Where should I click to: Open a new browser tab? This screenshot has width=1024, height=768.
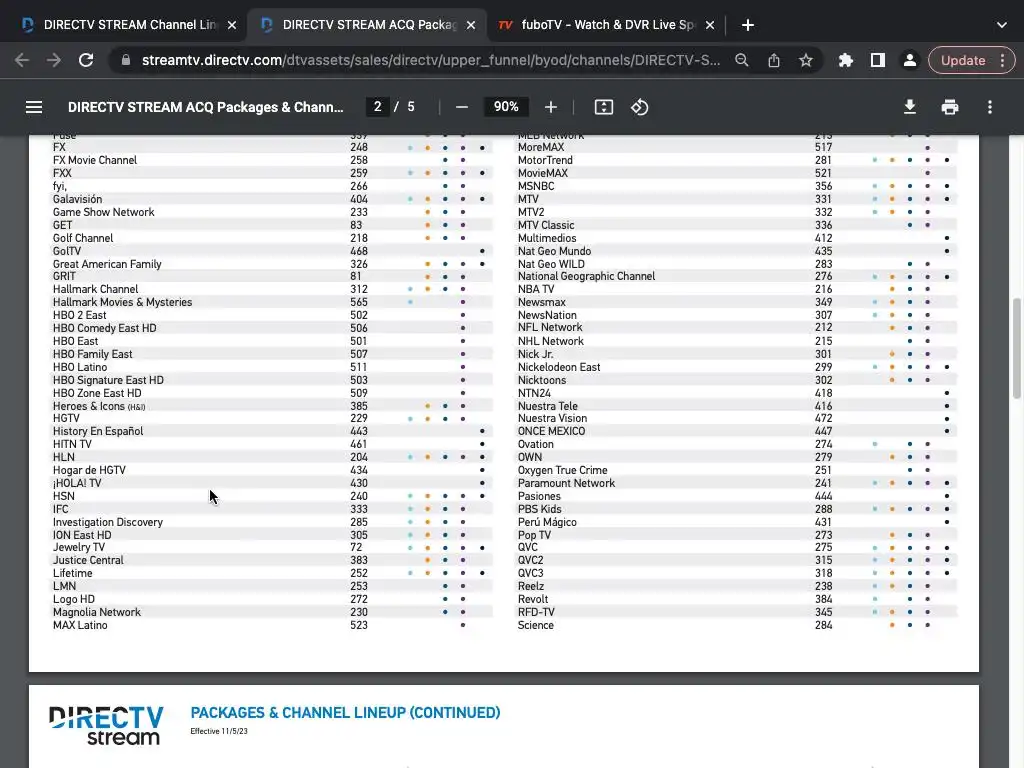748,25
